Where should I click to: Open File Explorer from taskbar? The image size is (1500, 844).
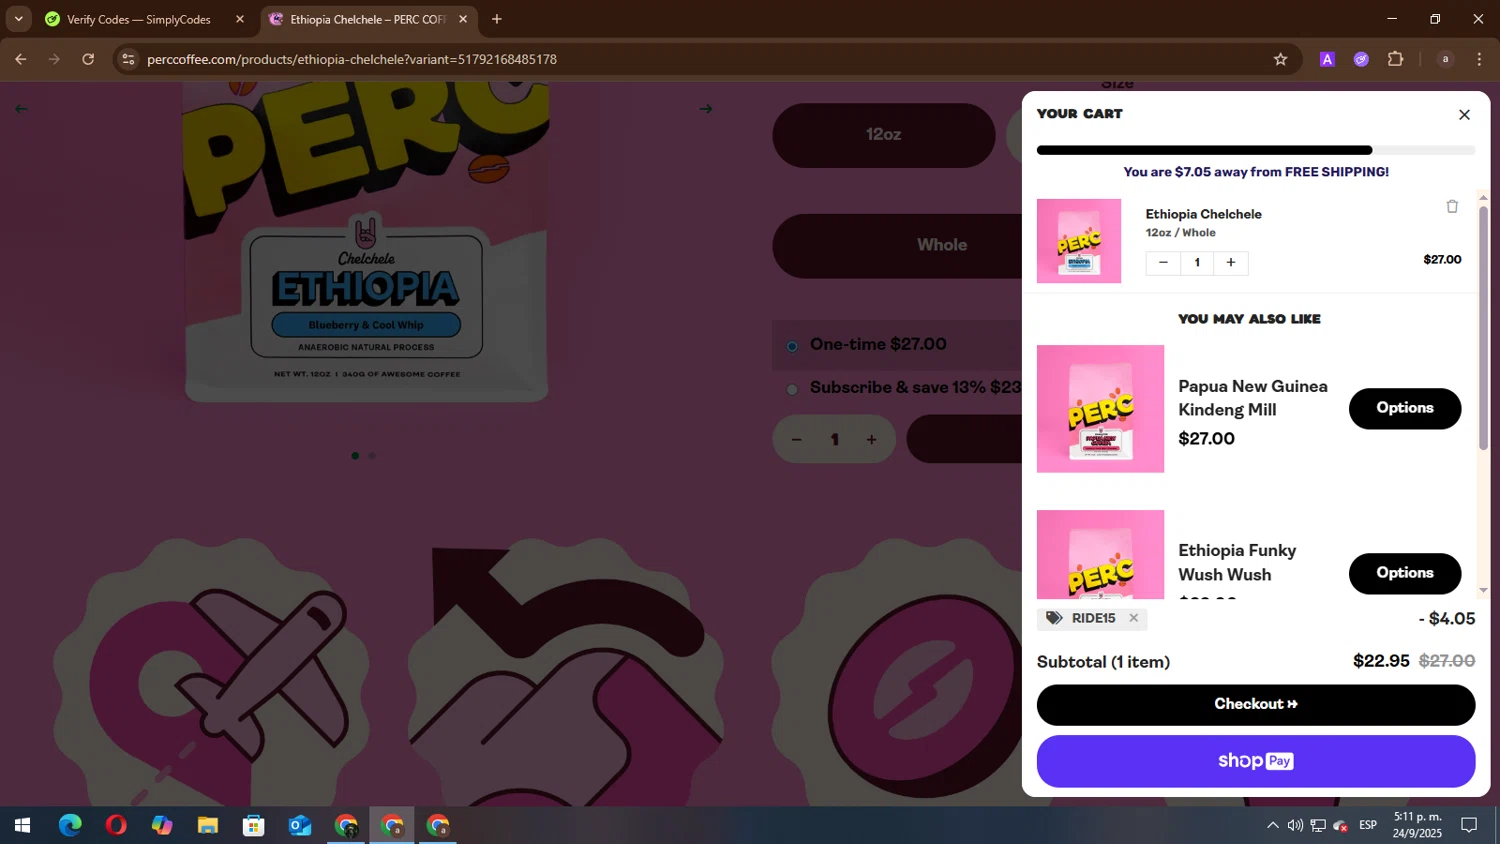coord(208,825)
